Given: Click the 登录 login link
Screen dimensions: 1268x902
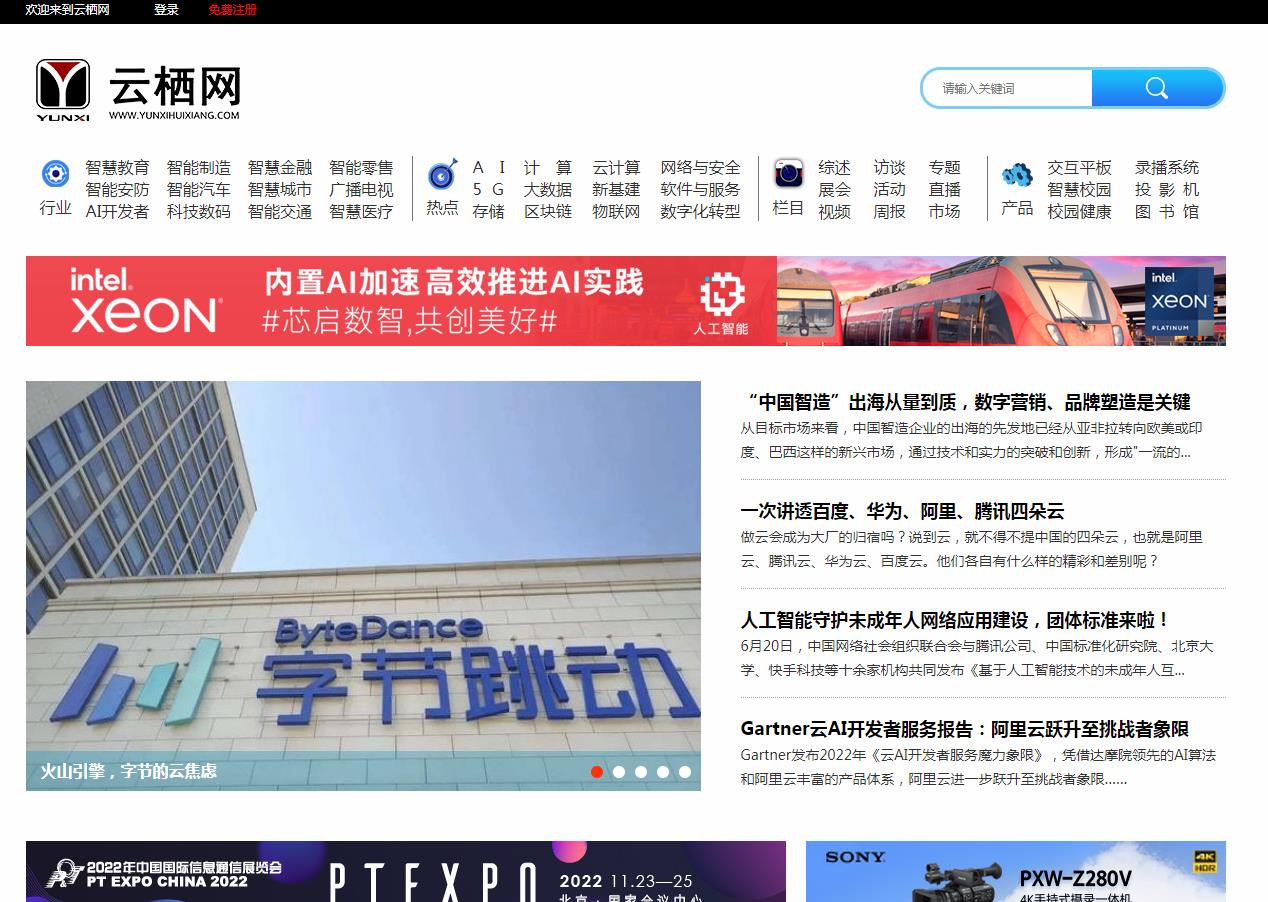Looking at the screenshot, I should click(x=166, y=10).
